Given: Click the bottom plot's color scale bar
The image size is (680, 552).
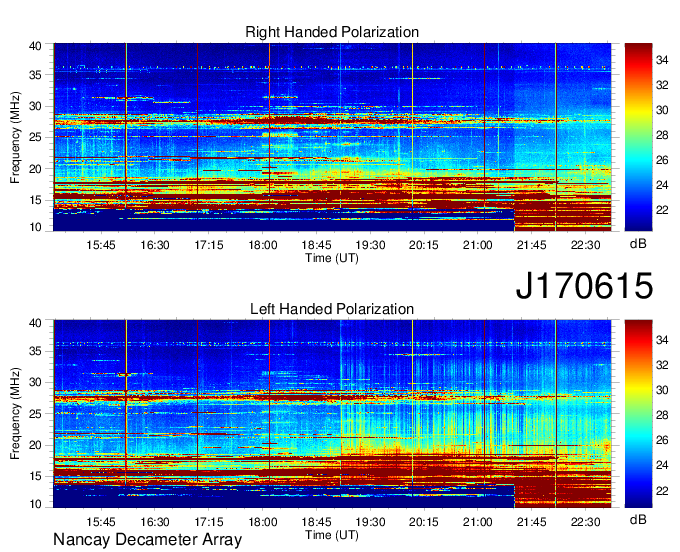Looking at the screenshot, I should [x=638, y=414].
